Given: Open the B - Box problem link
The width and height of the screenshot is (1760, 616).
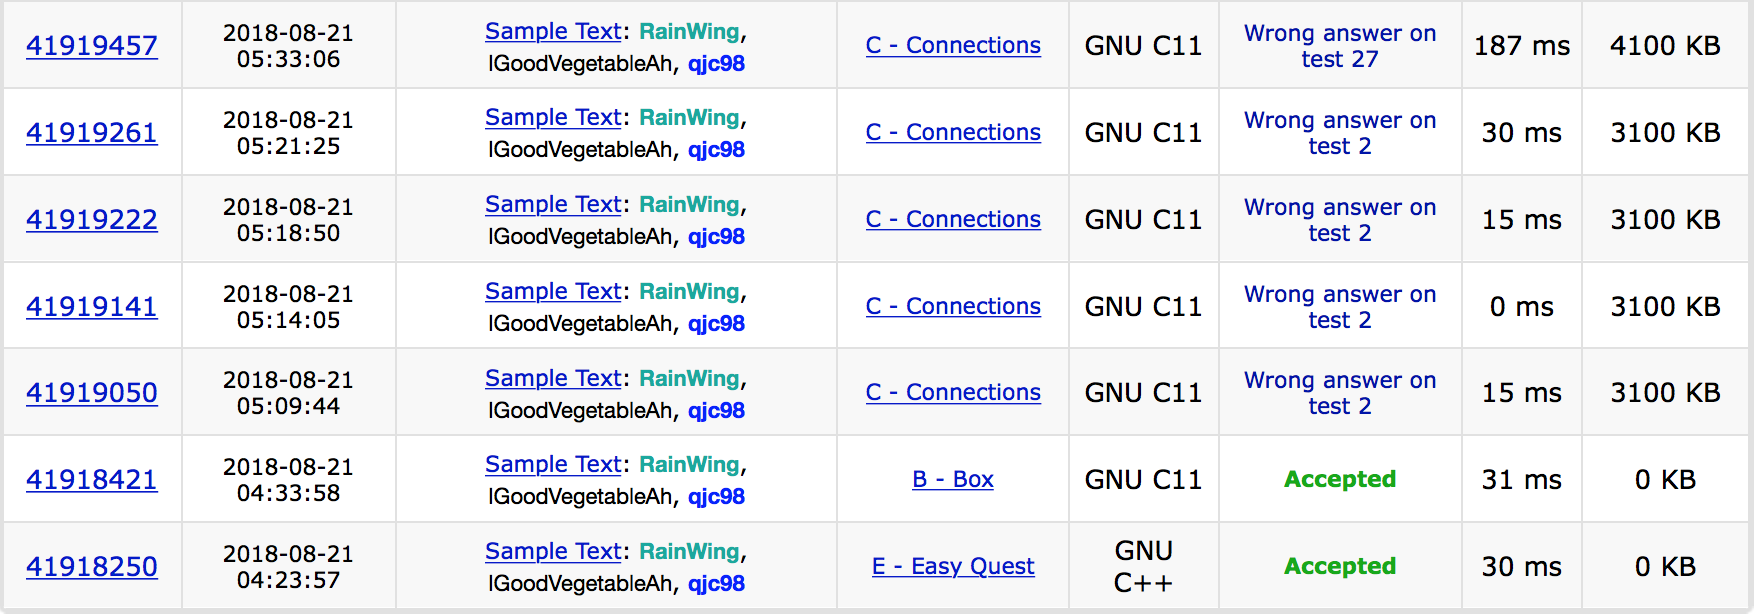Looking at the screenshot, I should tap(952, 480).
